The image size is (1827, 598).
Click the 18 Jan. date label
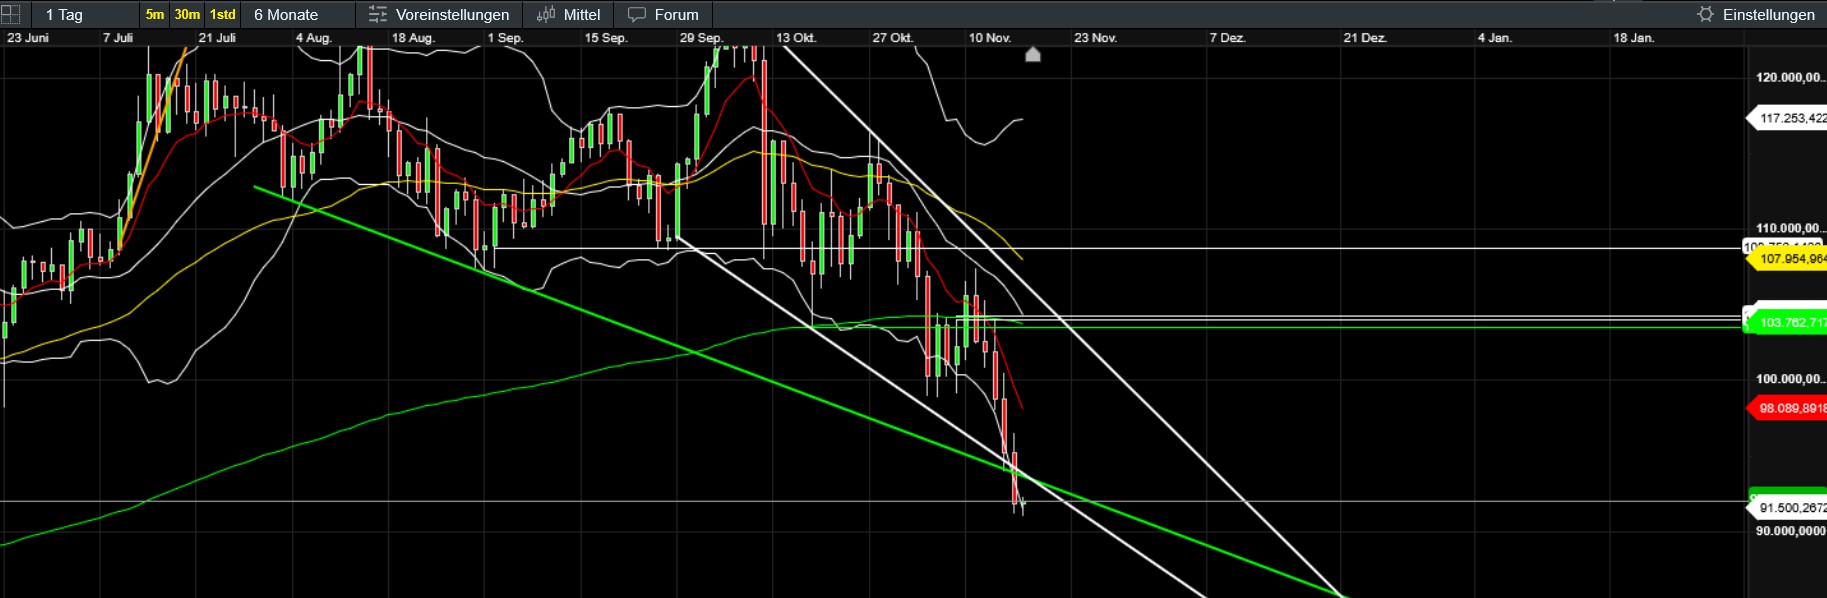tap(1634, 38)
